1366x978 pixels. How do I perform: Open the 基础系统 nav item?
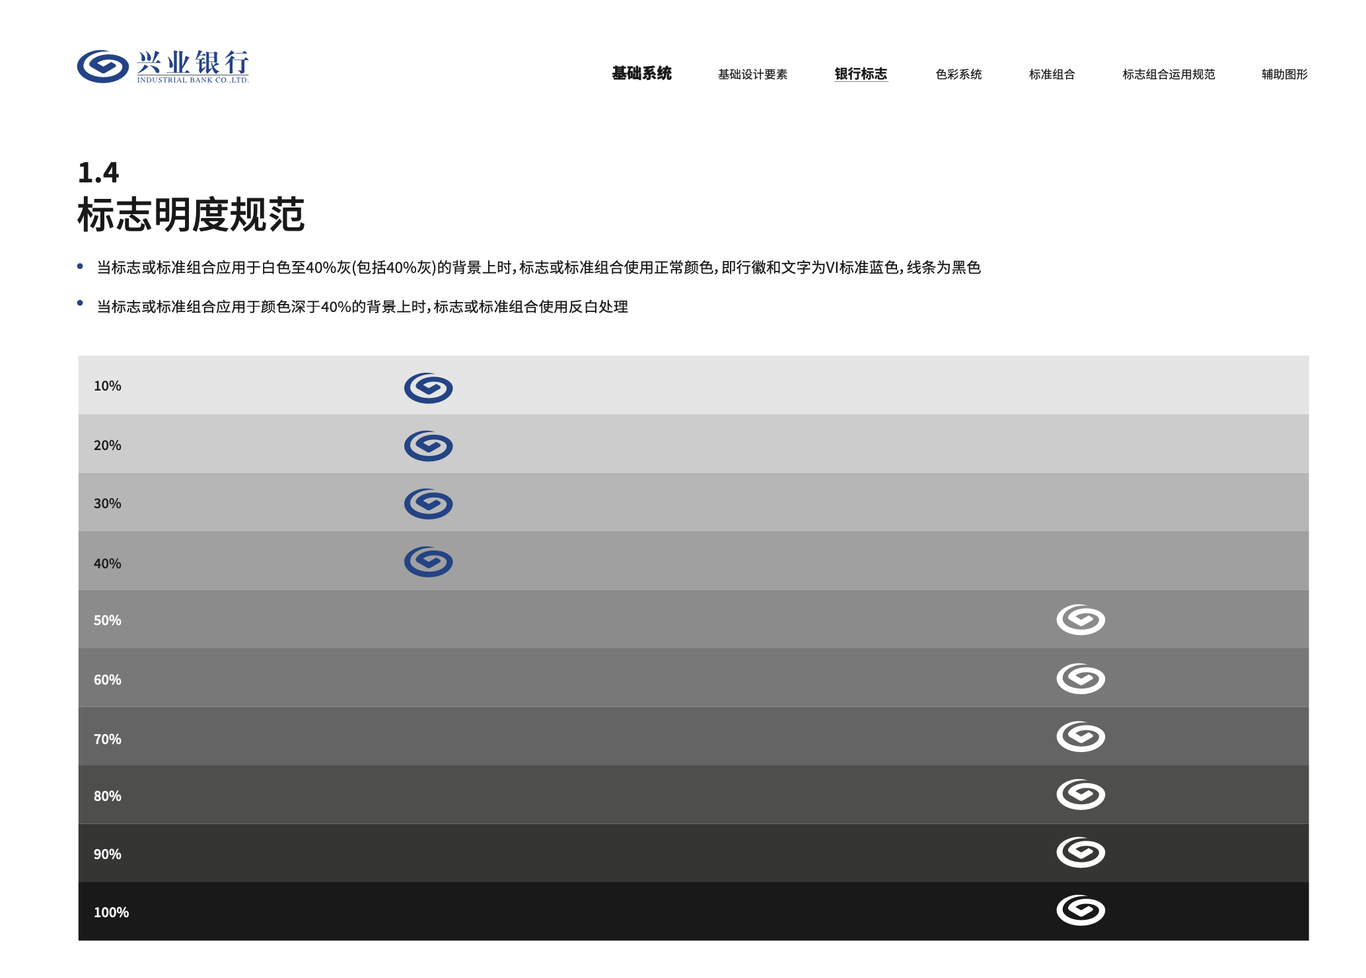pyautogui.click(x=642, y=74)
